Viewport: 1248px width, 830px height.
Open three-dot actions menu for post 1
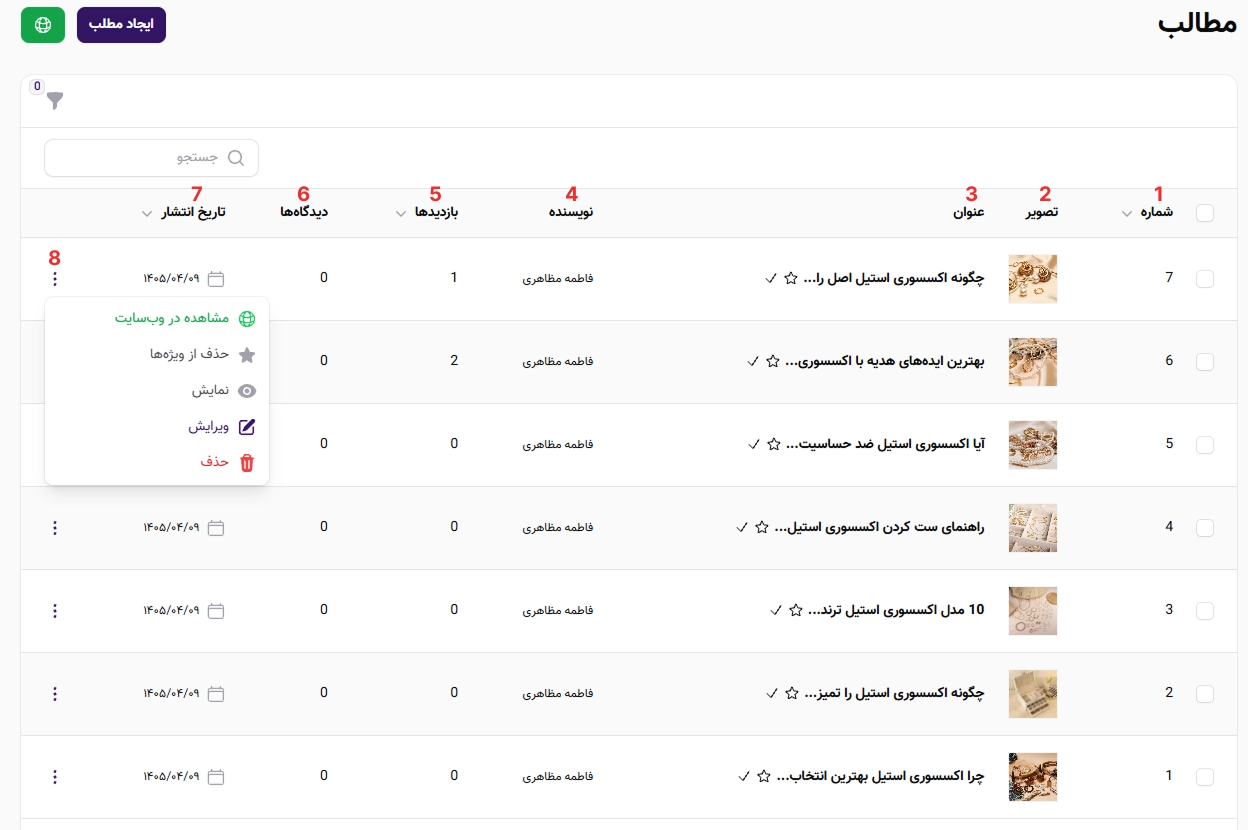[x=55, y=776]
